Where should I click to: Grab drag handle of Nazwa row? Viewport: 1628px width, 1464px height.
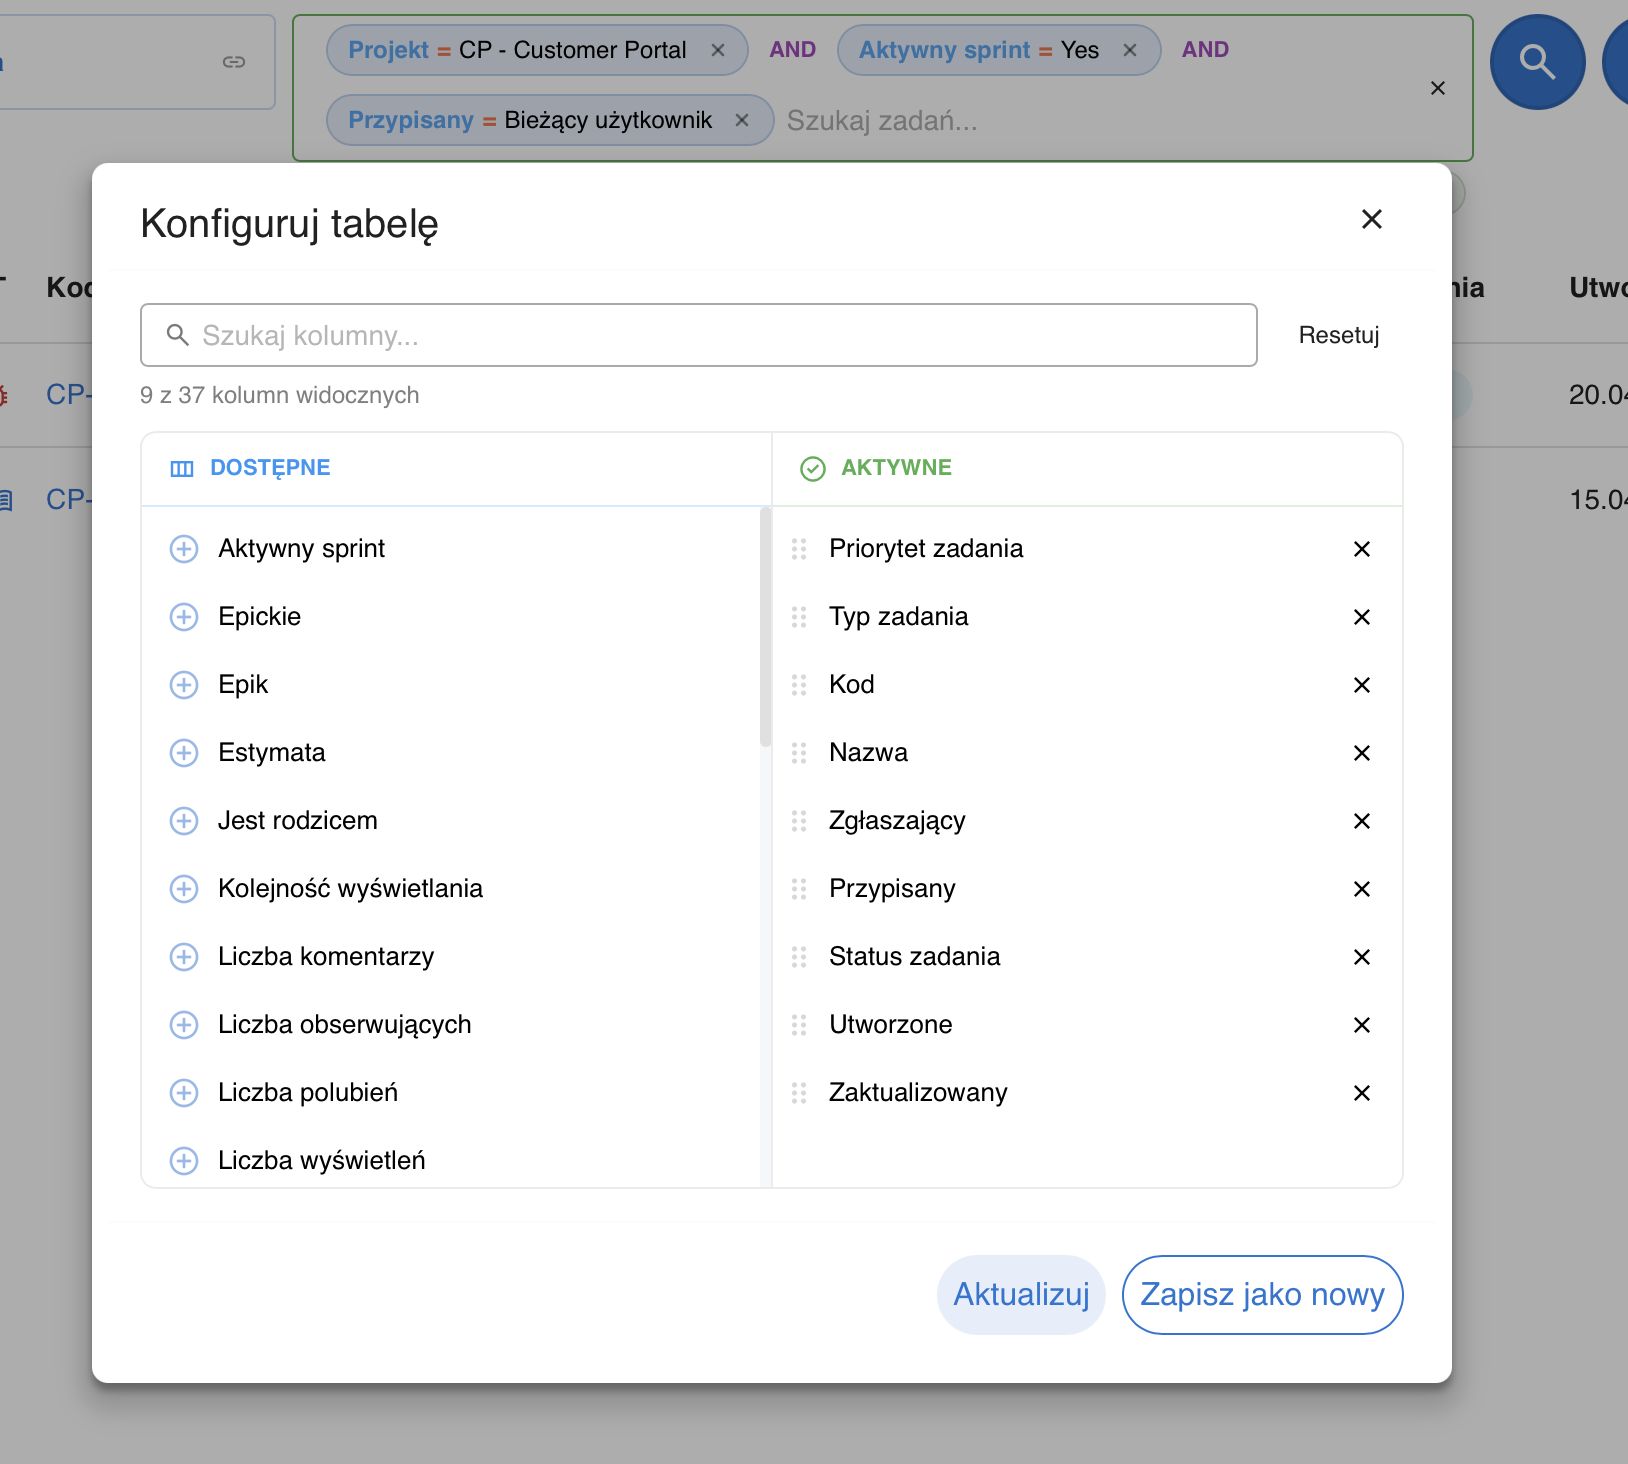(799, 753)
